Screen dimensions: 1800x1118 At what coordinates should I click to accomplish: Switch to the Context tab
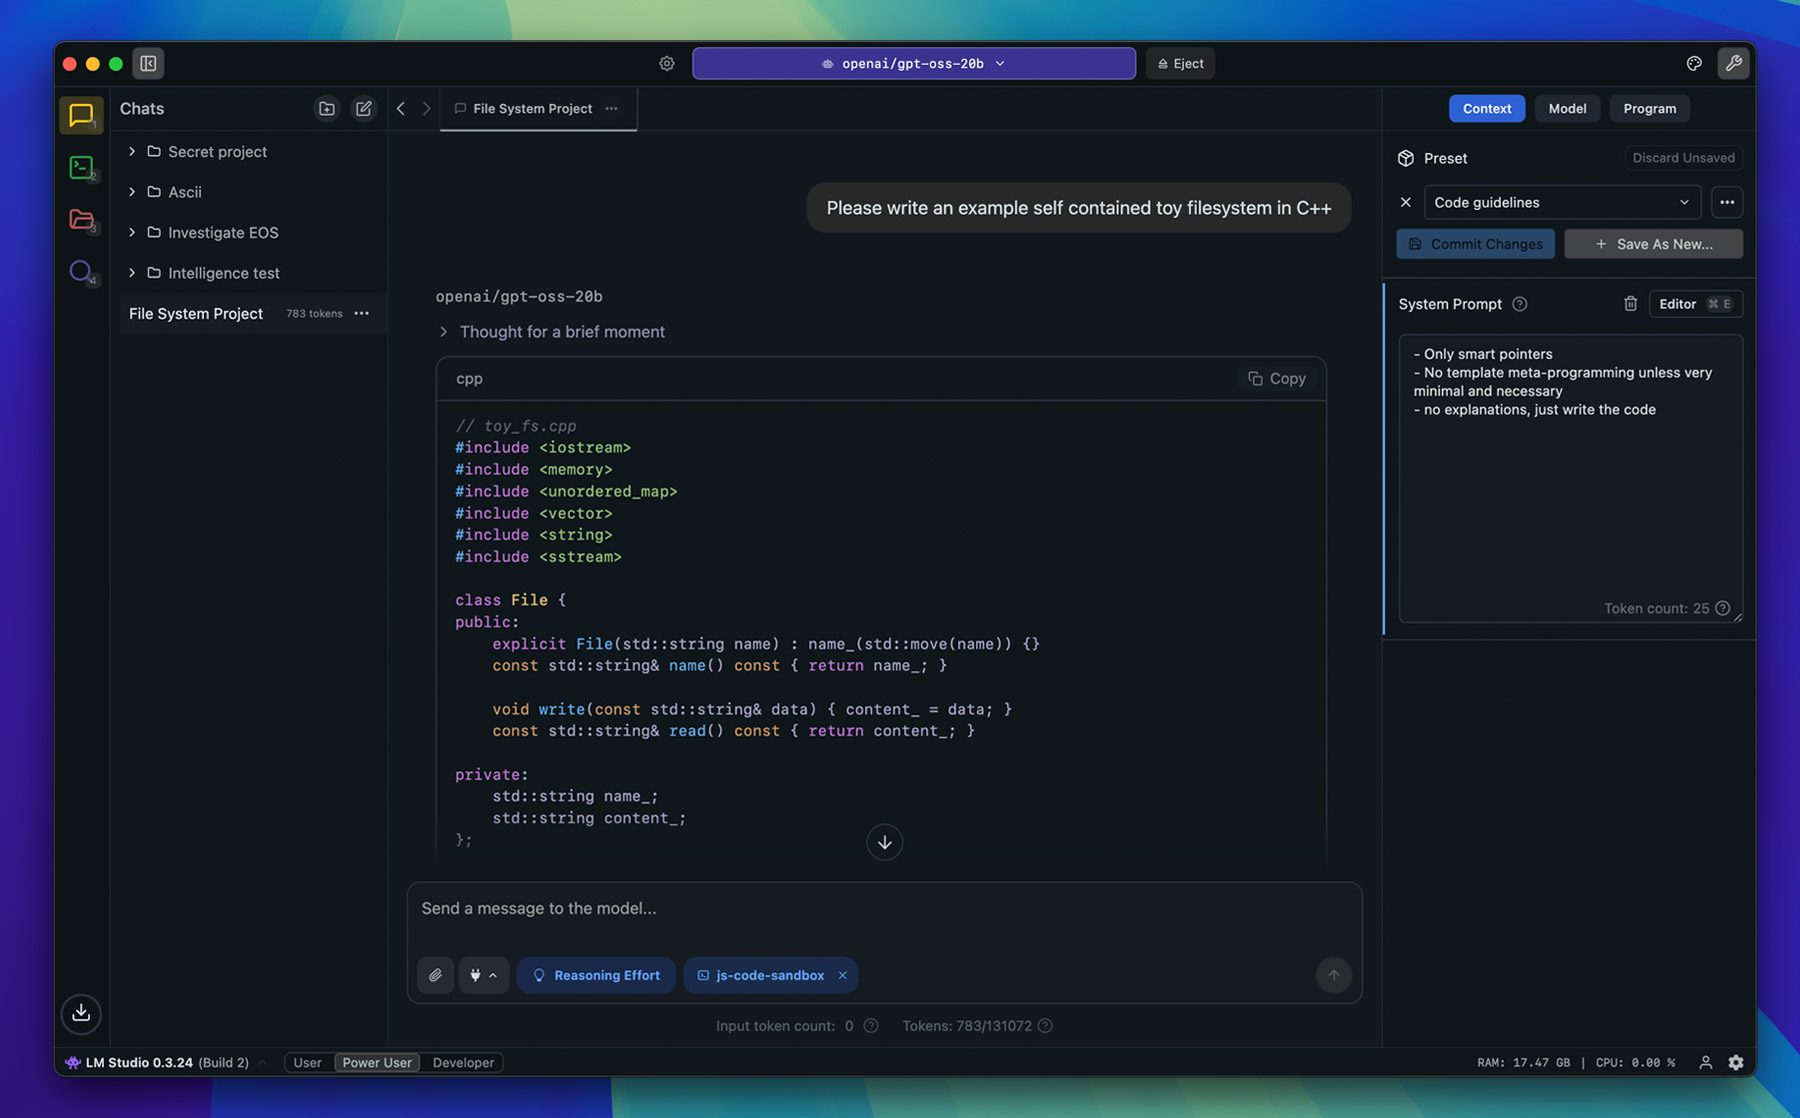point(1487,108)
